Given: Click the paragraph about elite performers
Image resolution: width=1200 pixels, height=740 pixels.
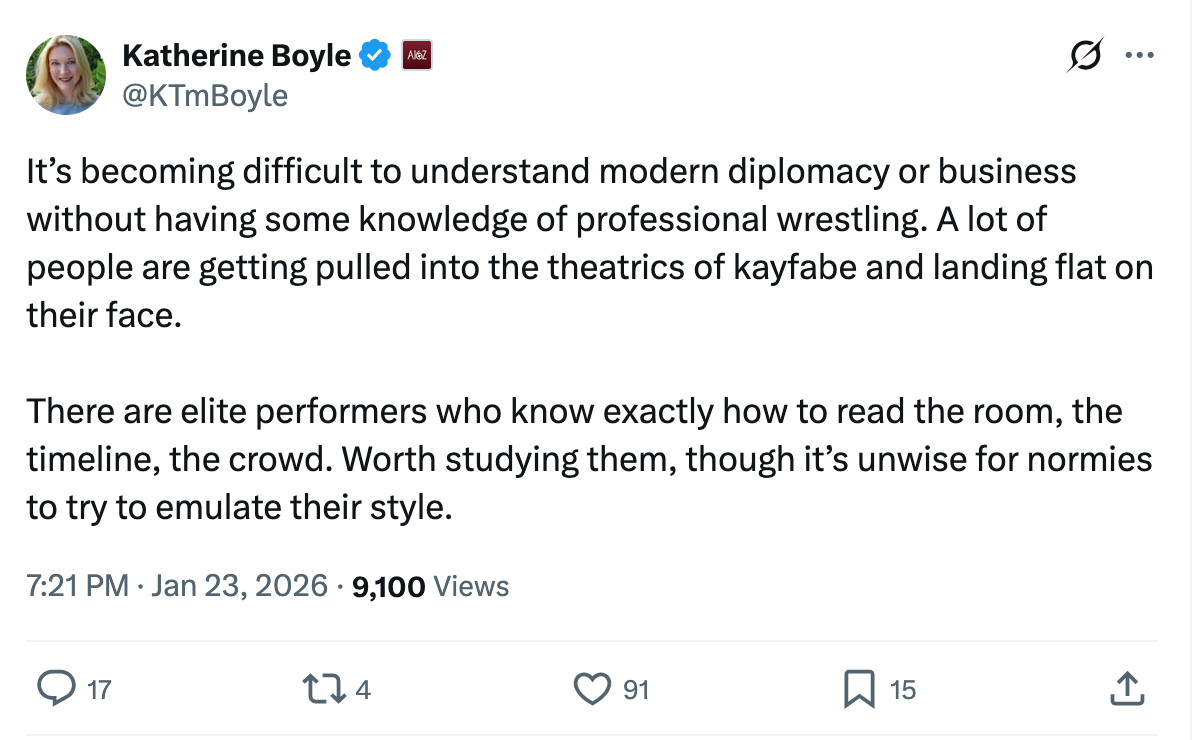Looking at the screenshot, I should click(x=590, y=459).
